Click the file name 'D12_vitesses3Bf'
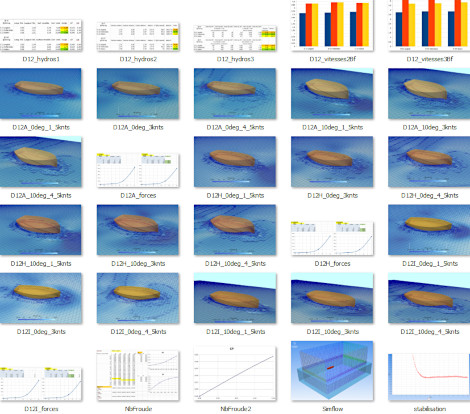The image size is (470, 414). (x=429, y=59)
